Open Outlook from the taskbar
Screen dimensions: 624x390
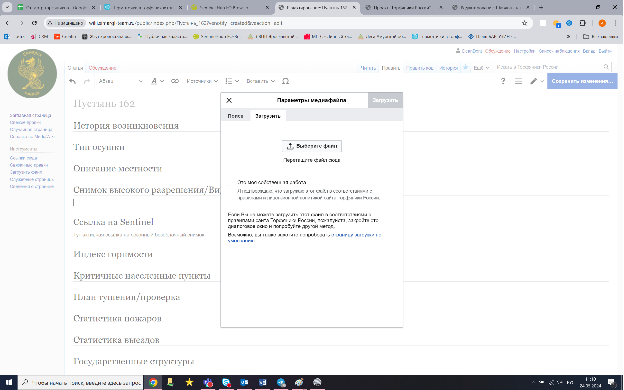244,382
